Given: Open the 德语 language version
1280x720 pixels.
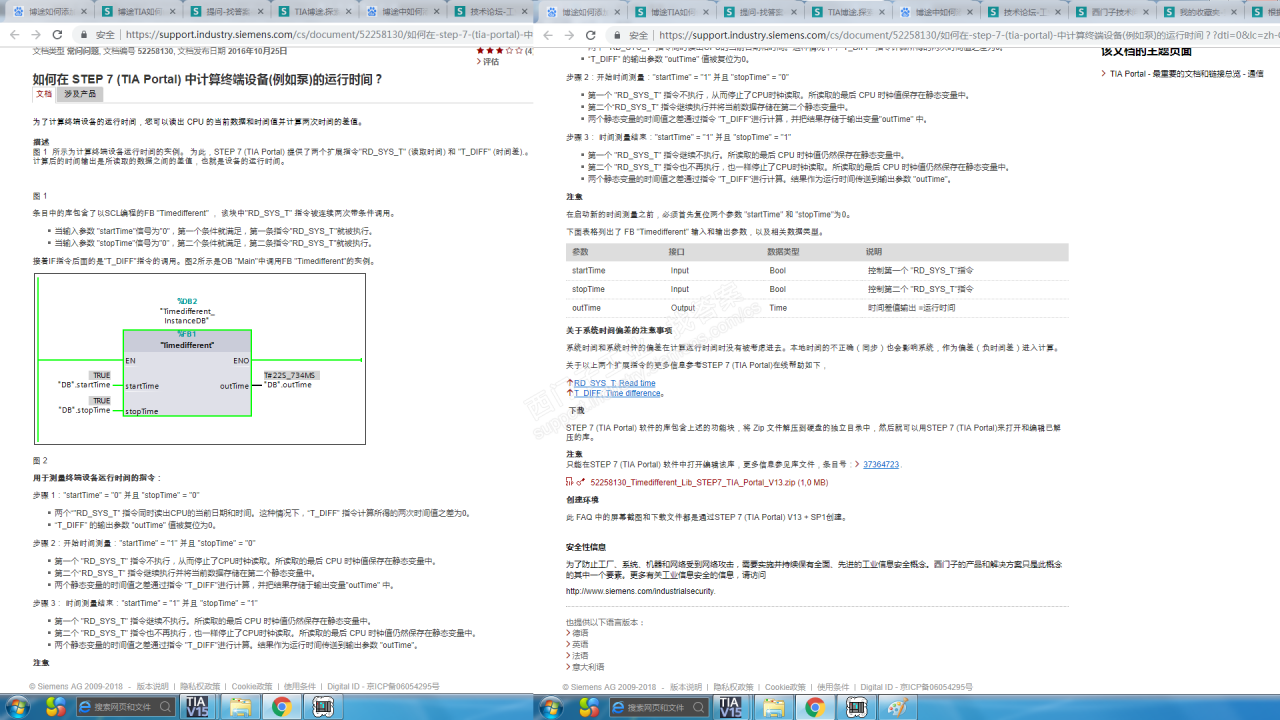Looking at the screenshot, I should pyautogui.click(x=580, y=632).
